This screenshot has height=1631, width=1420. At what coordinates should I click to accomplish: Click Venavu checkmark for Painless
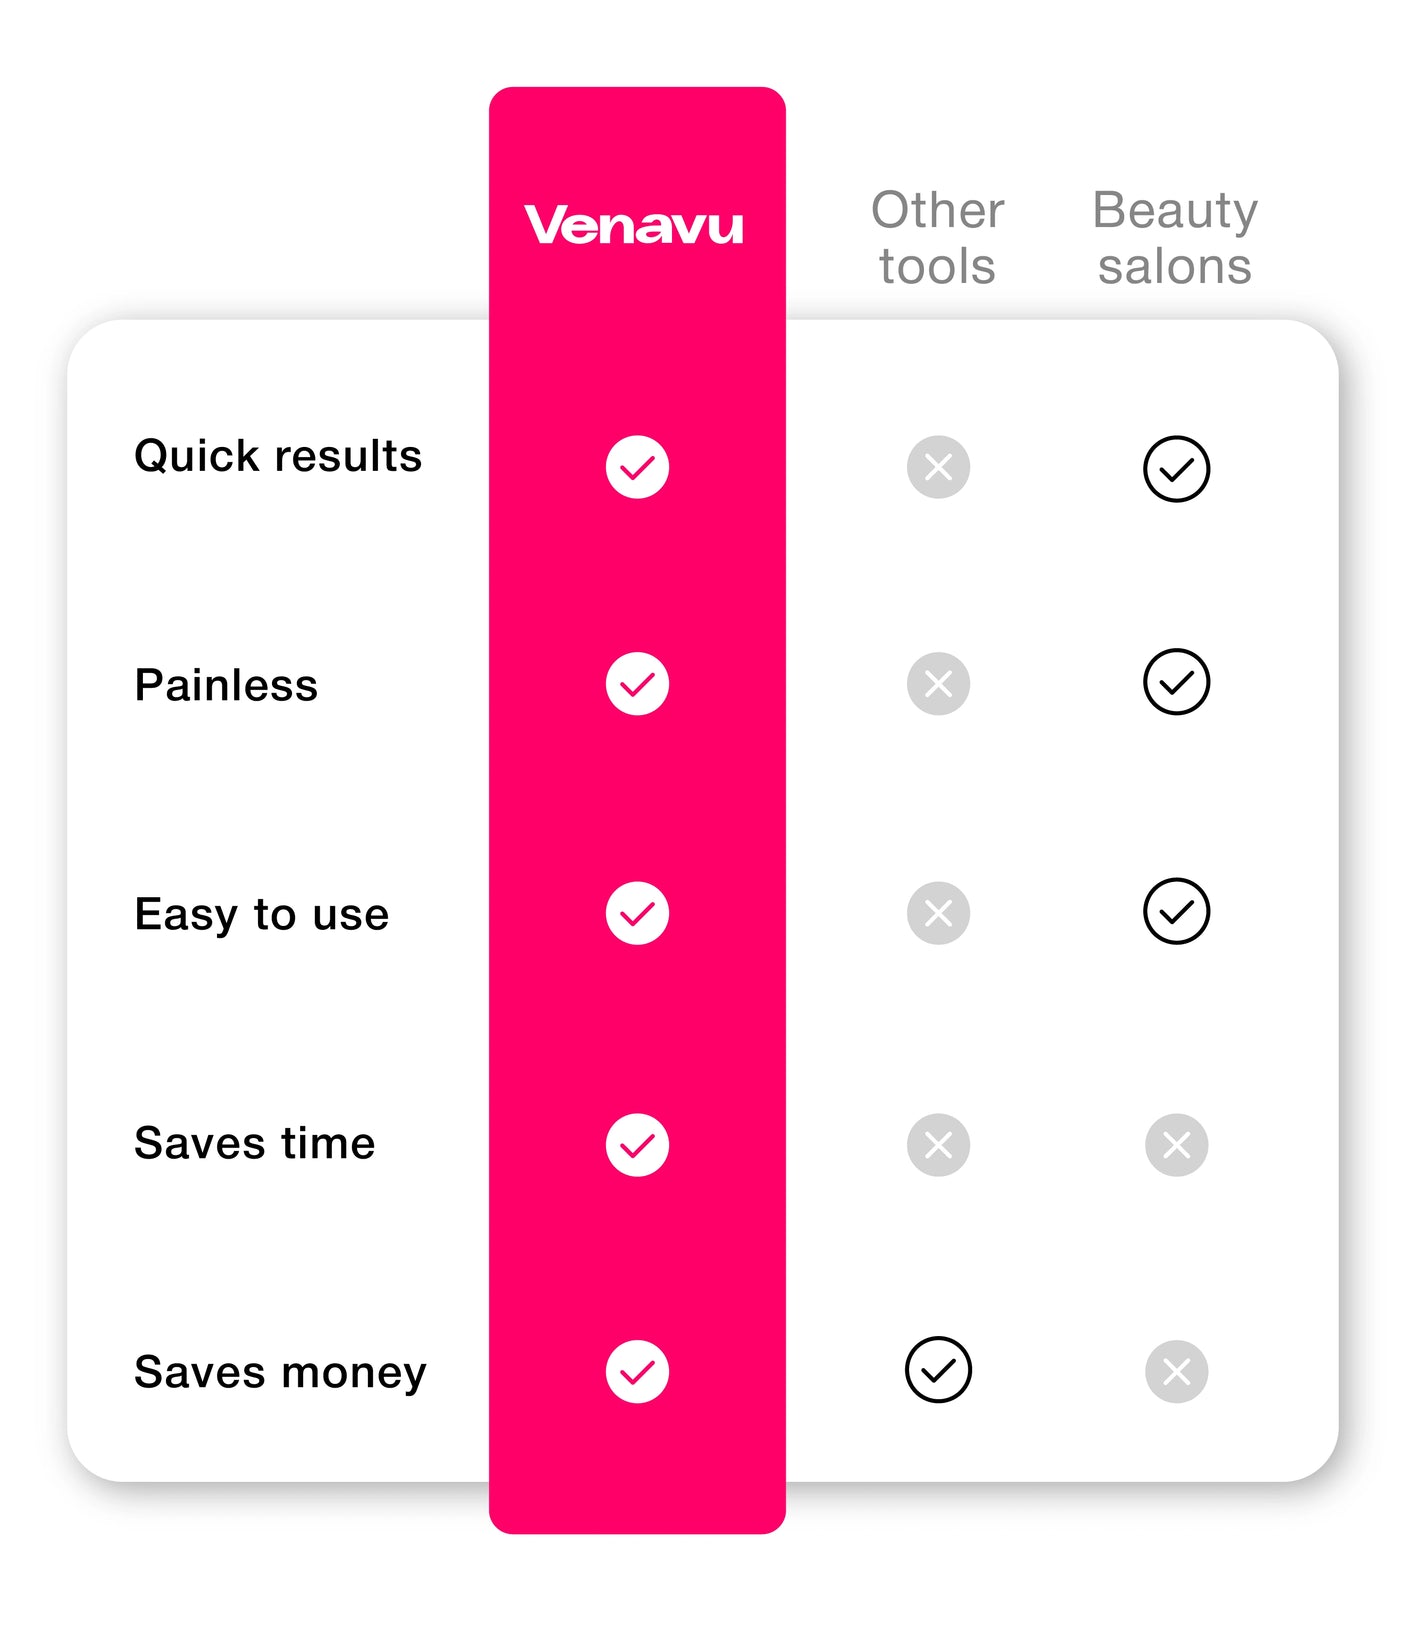(637, 684)
